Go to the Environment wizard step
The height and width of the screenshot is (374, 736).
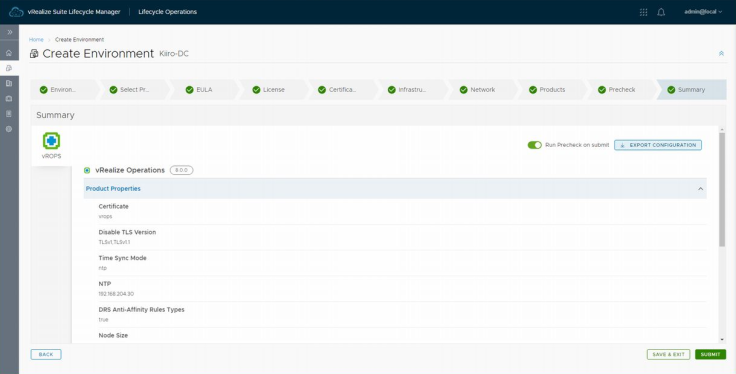[x=64, y=90]
